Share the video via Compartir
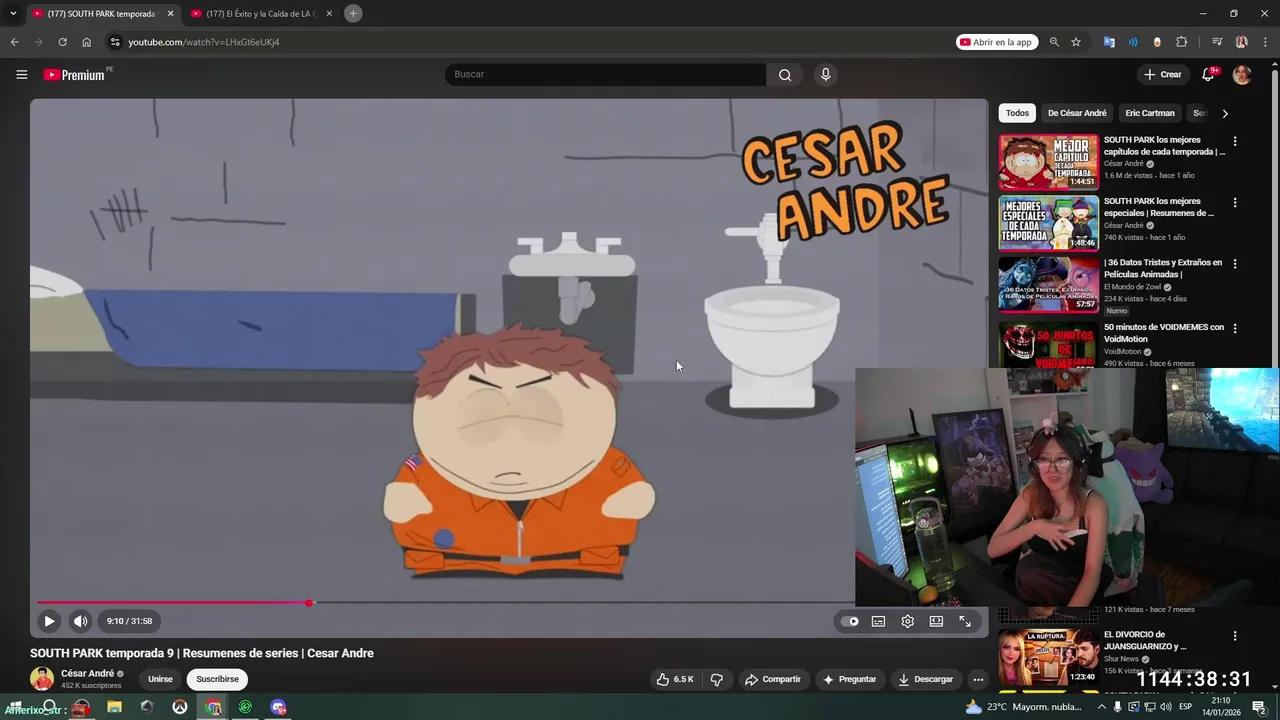 click(x=773, y=679)
